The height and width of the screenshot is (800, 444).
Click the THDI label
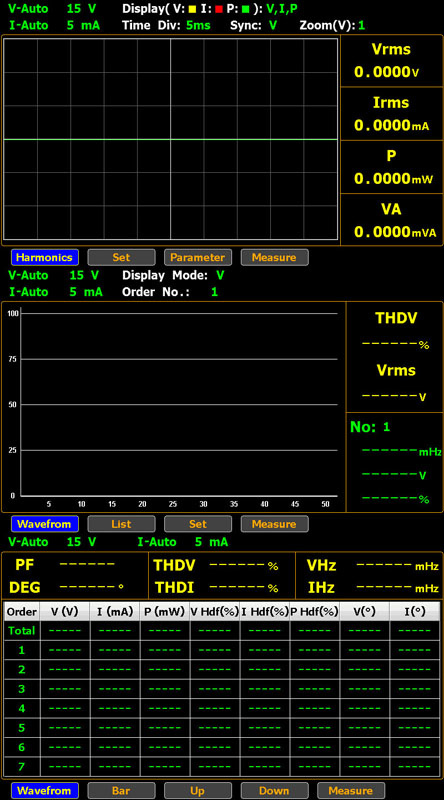[175, 587]
